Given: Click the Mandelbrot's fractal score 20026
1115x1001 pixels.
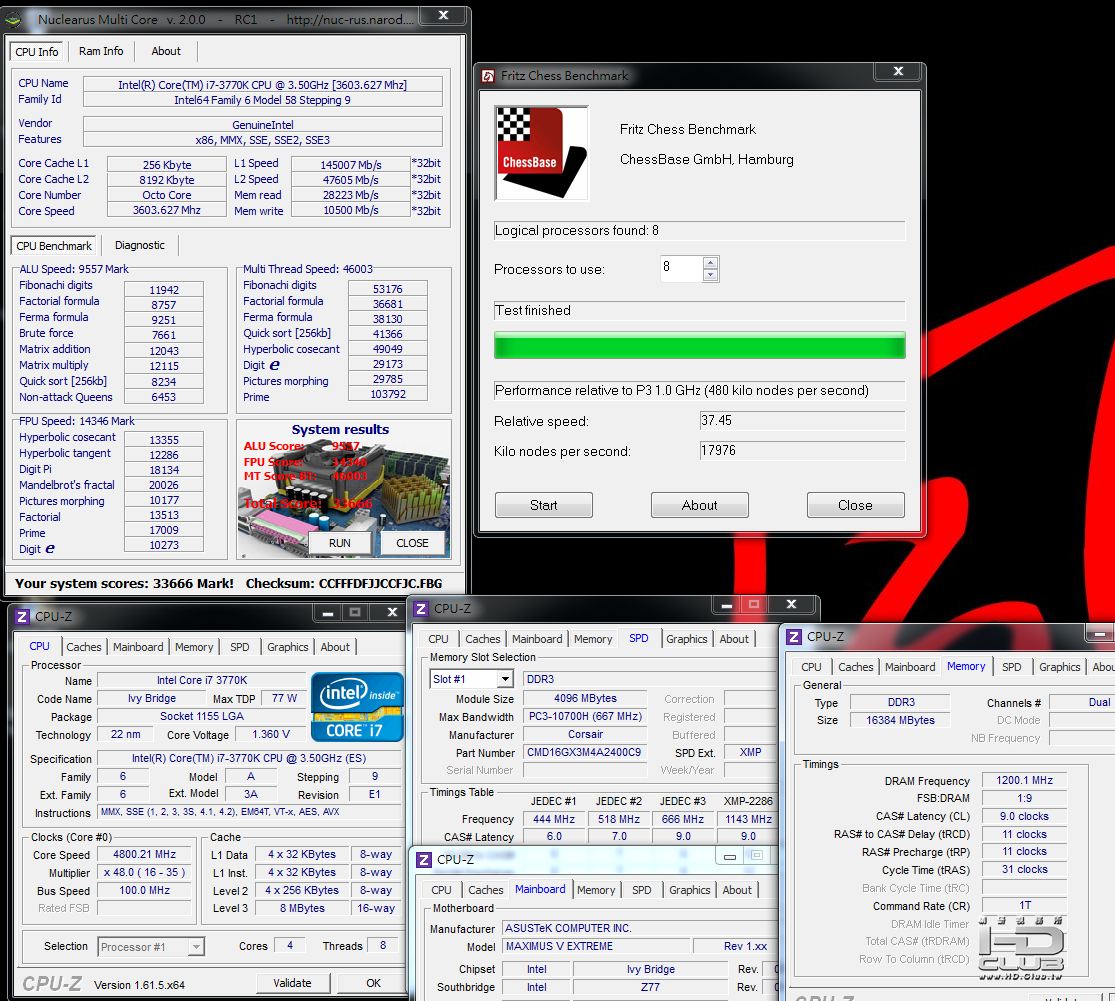Looking at the screenshot, I should pos(164,485).
